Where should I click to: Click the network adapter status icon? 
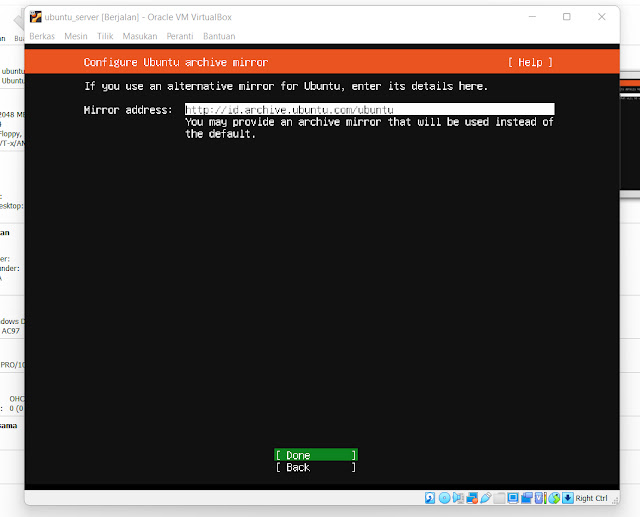(472, 498)
